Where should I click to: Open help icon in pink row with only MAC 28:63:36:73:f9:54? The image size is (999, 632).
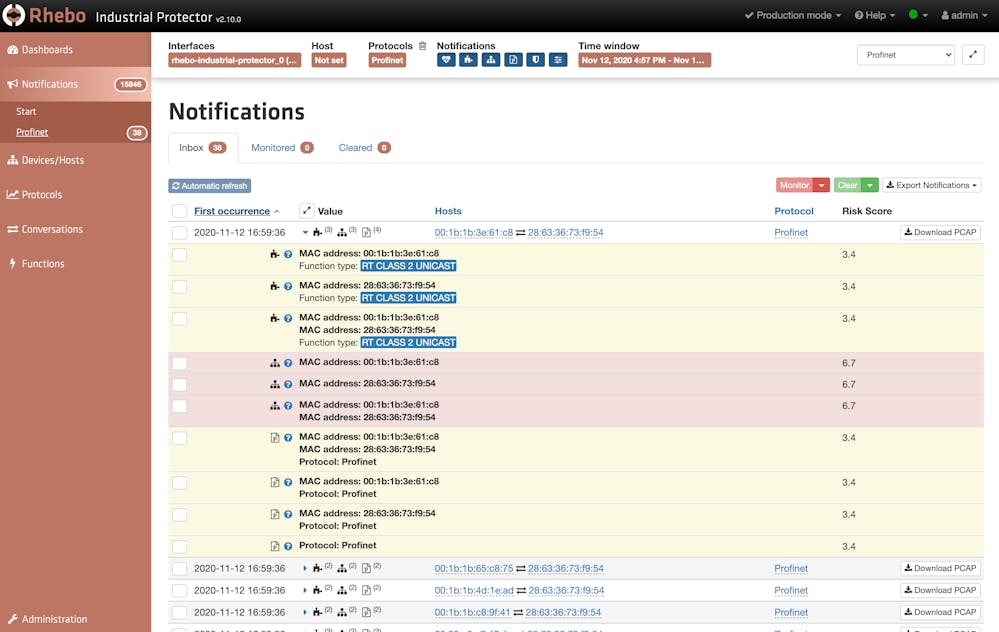288,384
